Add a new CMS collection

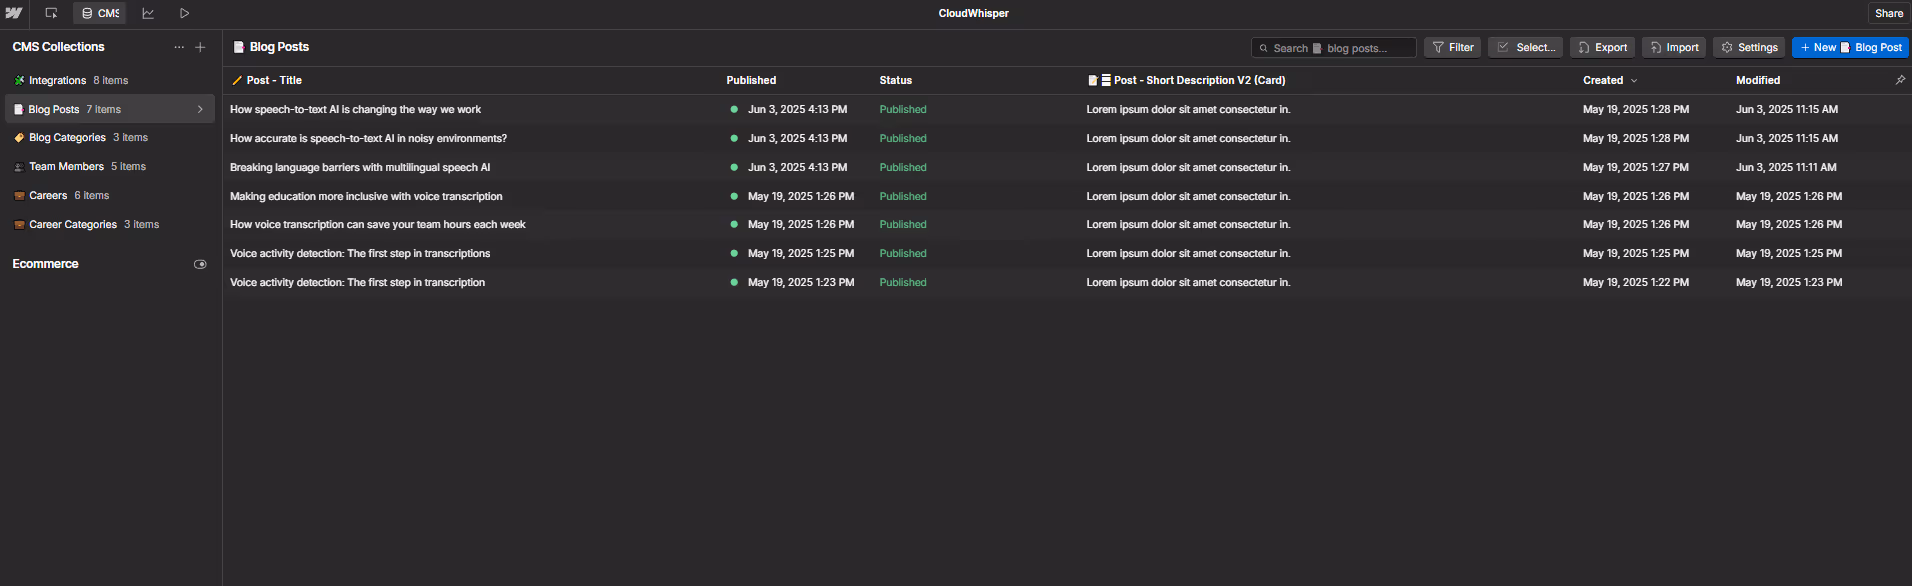coord(200,47)
